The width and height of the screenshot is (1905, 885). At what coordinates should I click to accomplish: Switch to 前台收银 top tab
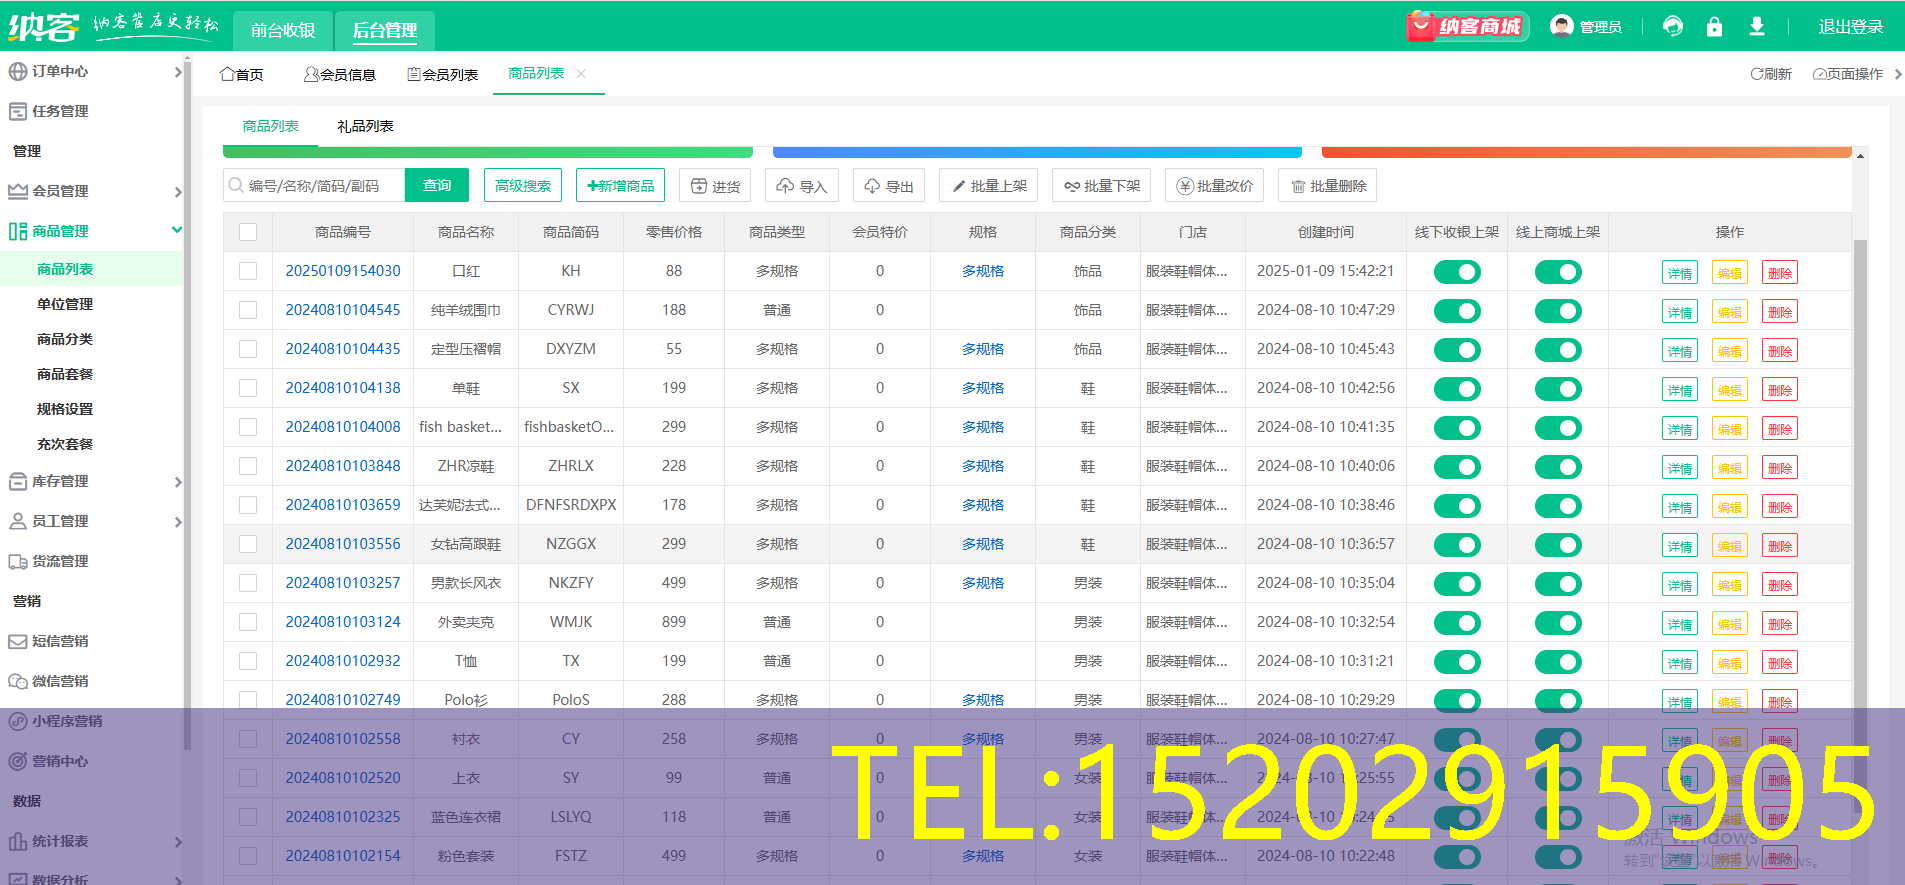283,30
